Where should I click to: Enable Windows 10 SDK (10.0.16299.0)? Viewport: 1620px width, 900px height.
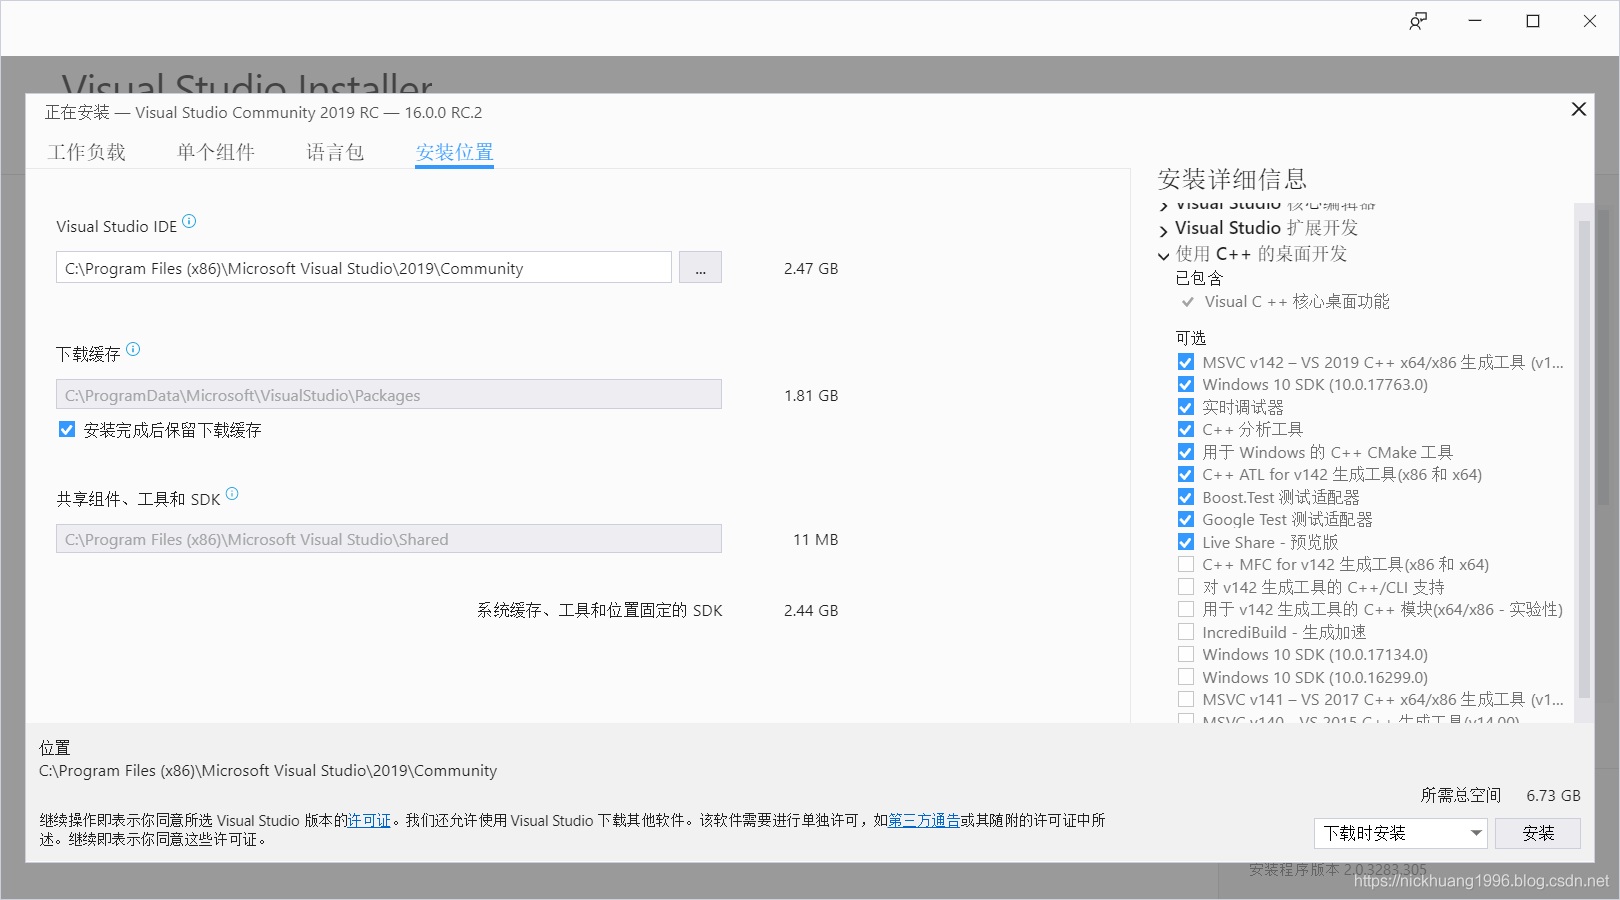coord(1186,677)
